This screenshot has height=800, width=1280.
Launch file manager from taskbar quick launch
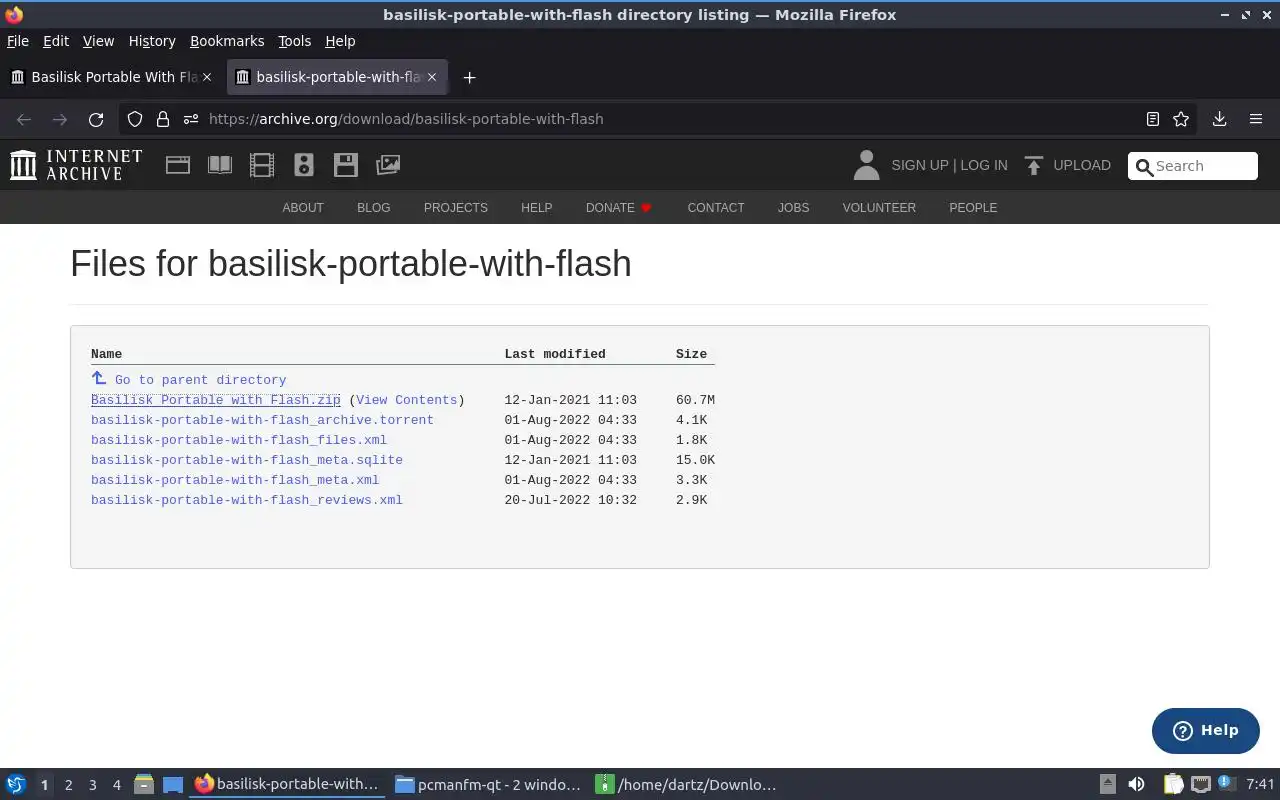tap(144, 785)
